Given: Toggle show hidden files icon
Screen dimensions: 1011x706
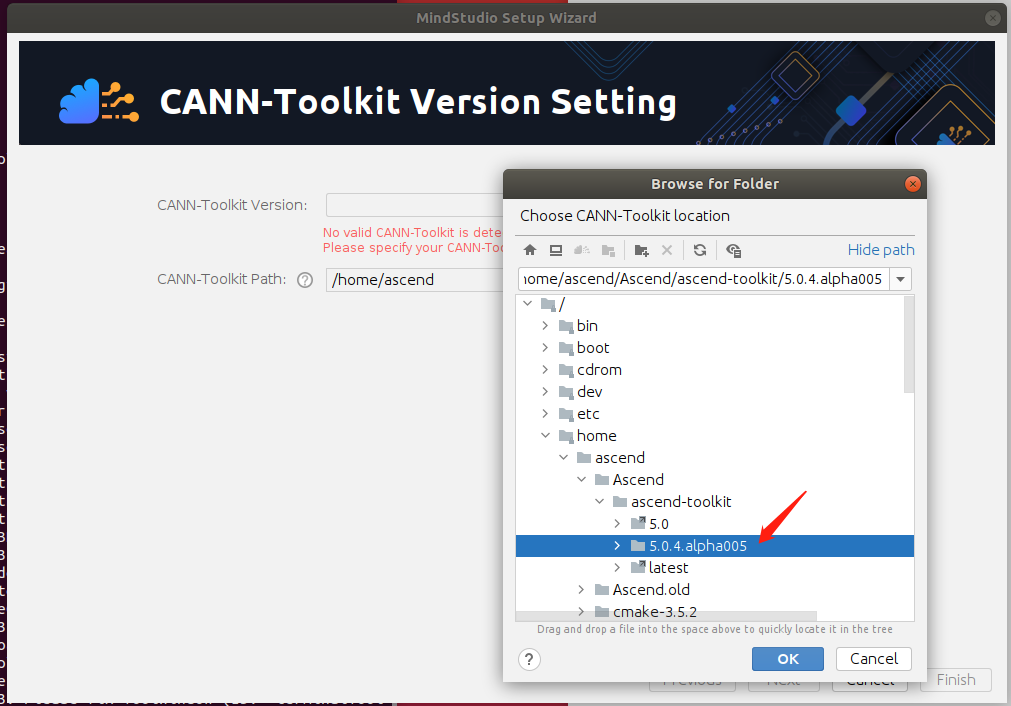Looking at the screenshot, I should pos(733,250).
